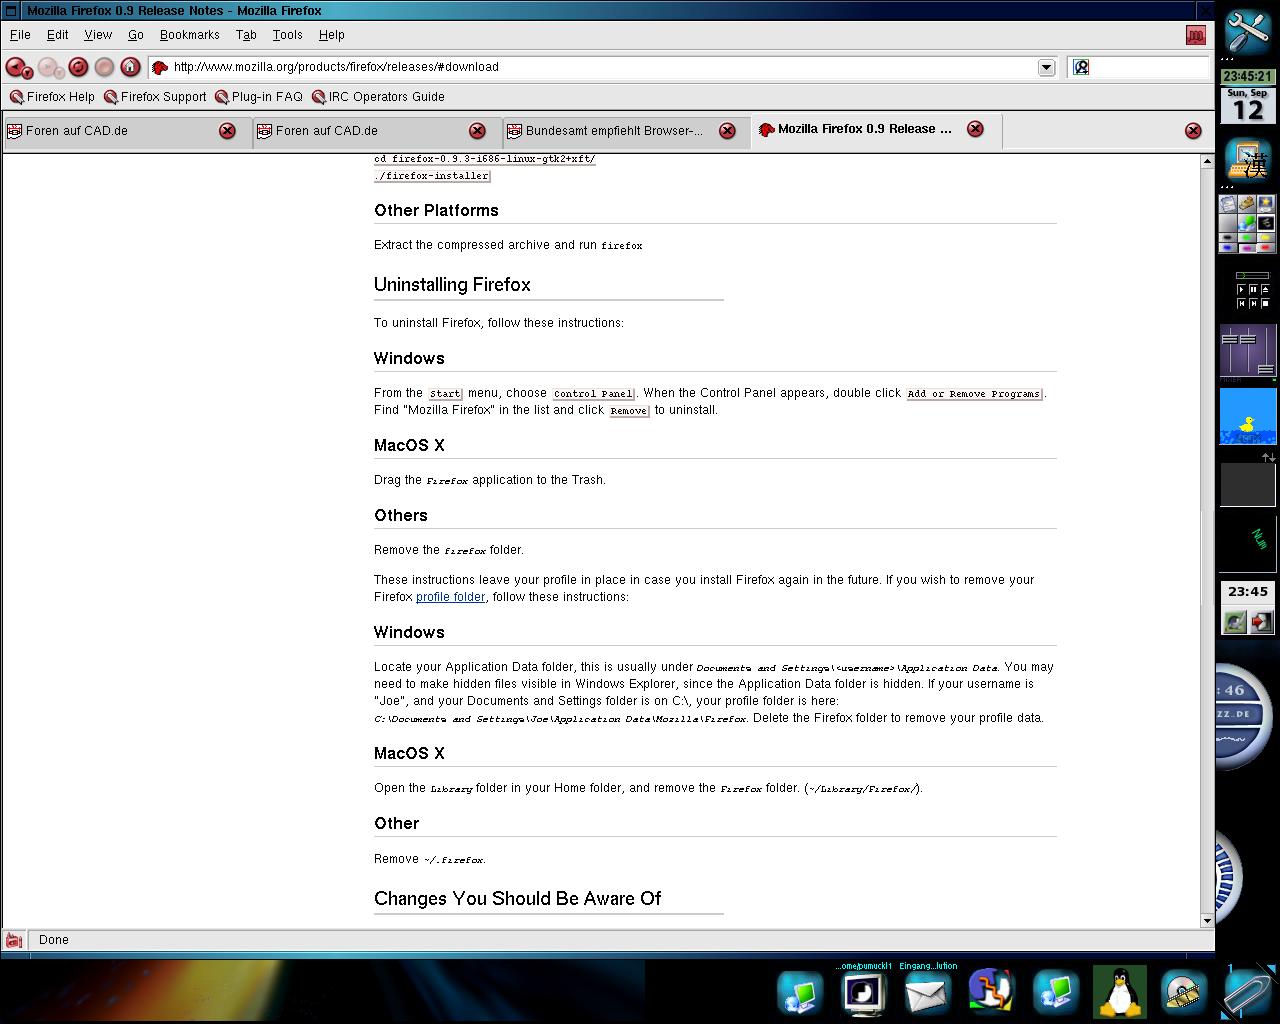Viewport: 1280px width, 1024px height.
Task: Follow the profile folder hyperlink
Action: 450,597
